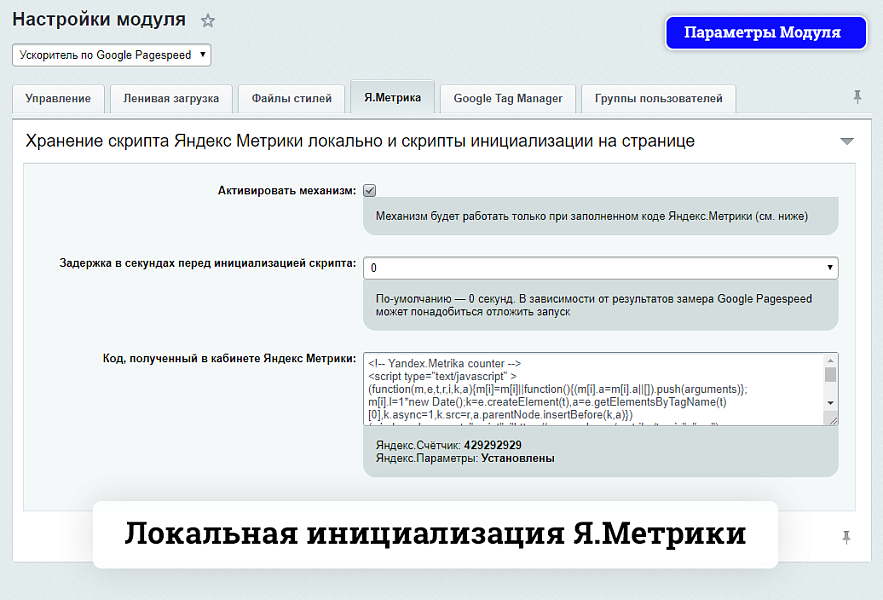The width and height of the screenshot is (883, 600).
Task: Switch to the Google Tag Manager tab
Action: [508, 99]
